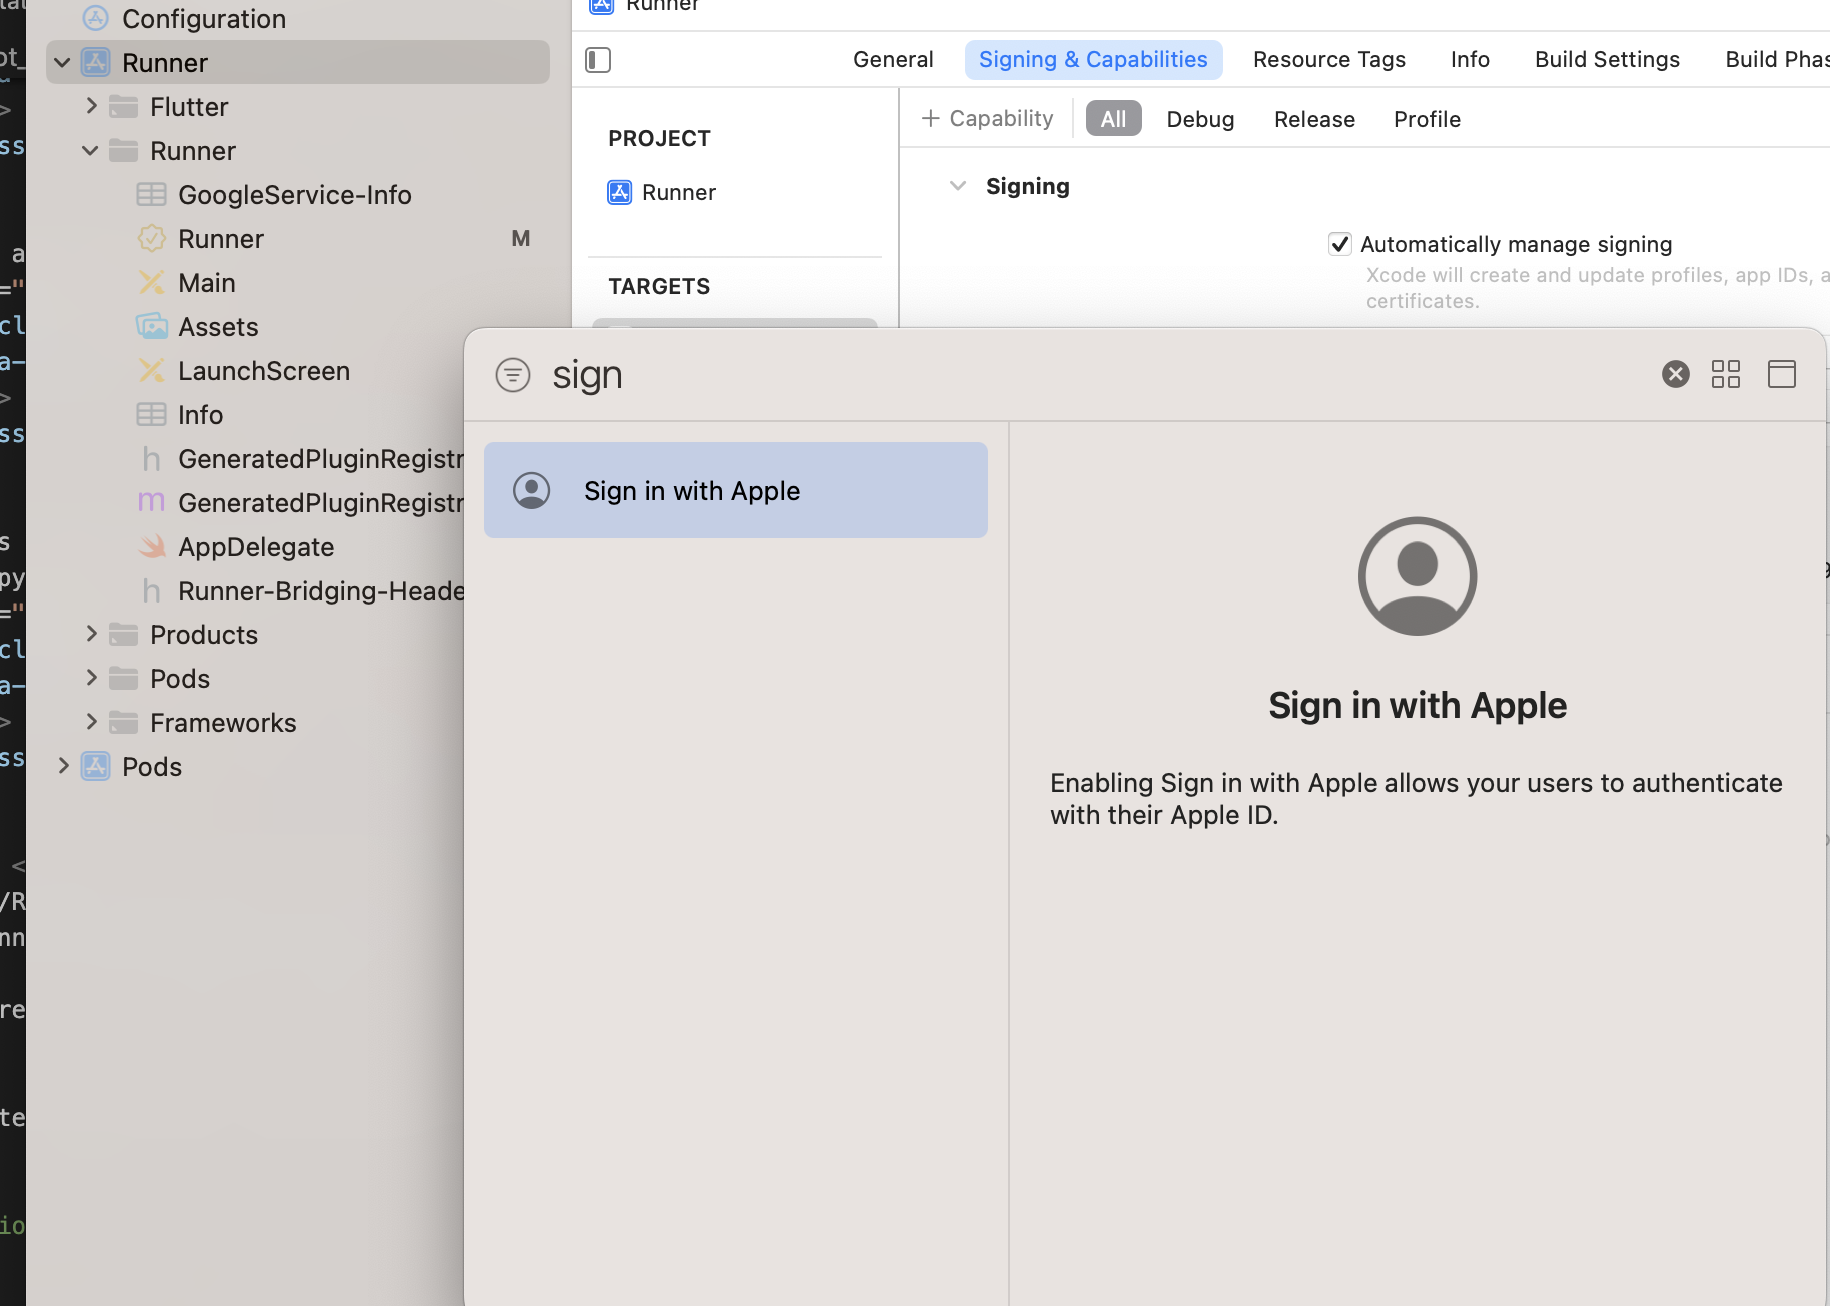
Task: Expand the Flutter folder
Action: tap(91, 106)
